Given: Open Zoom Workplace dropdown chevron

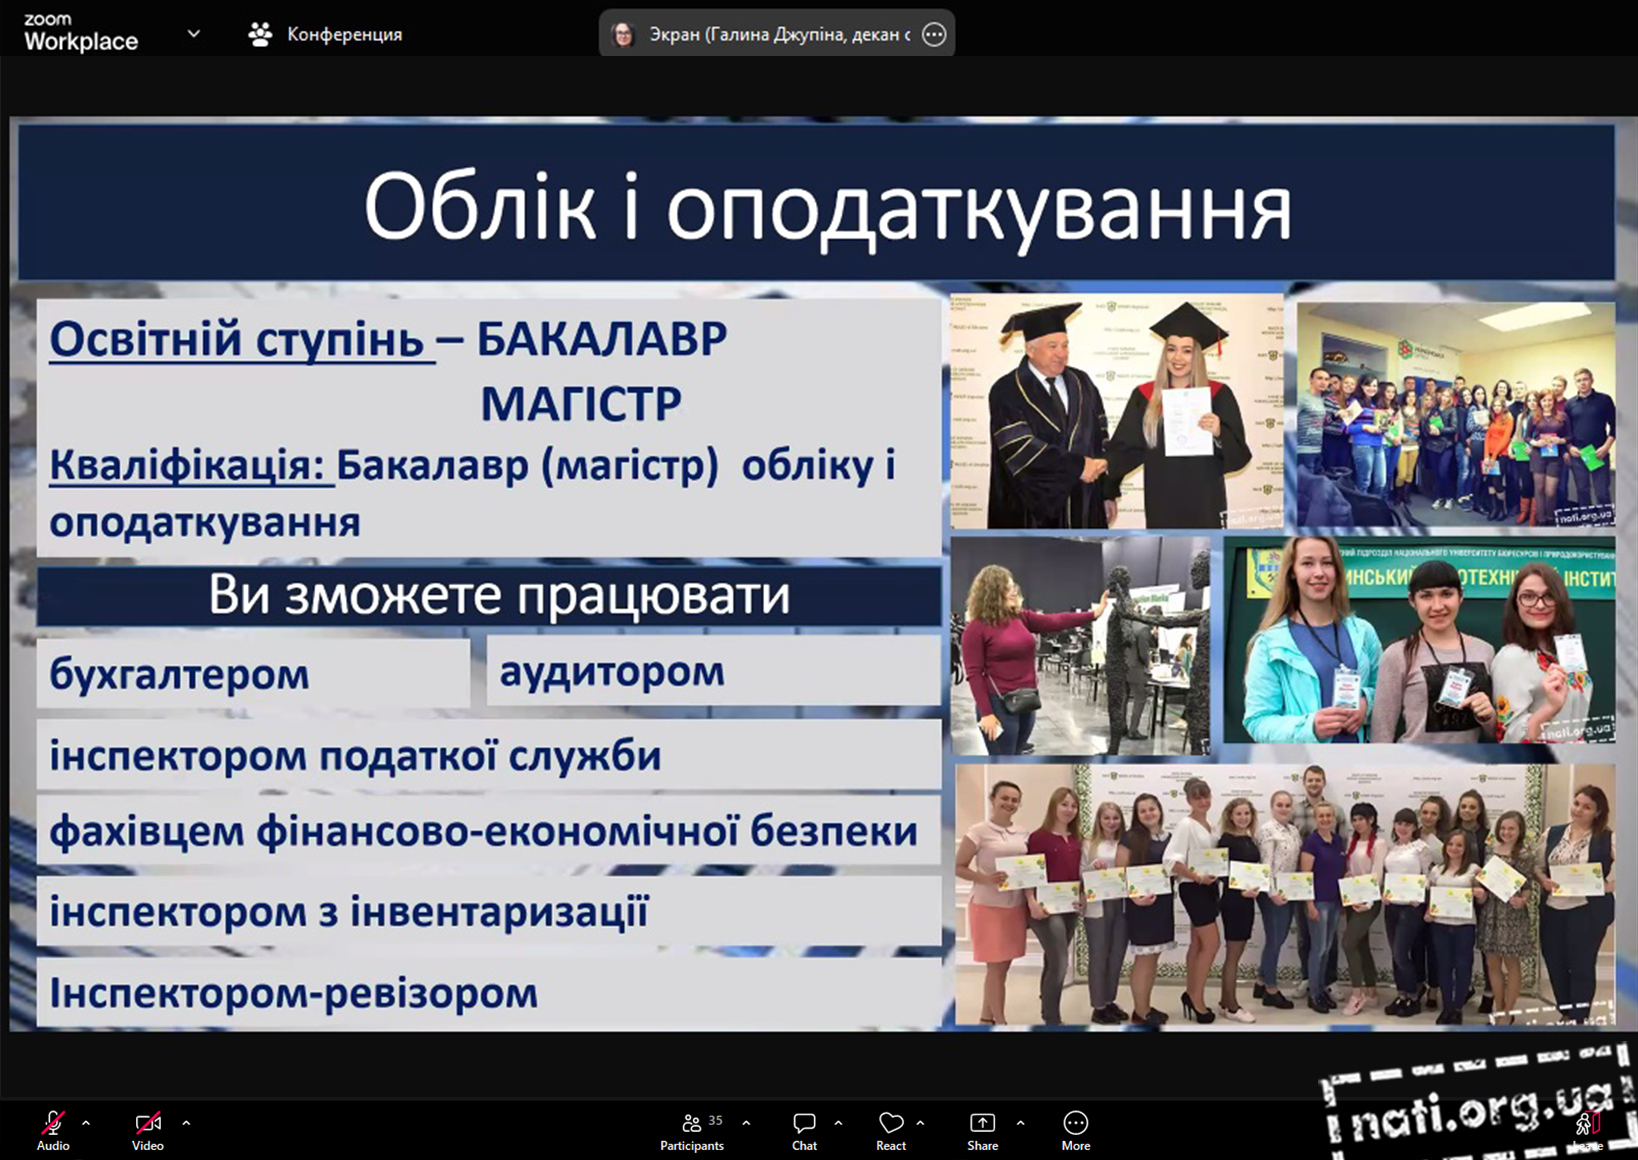Looking at the screenshot, I should tap(194, 33).
